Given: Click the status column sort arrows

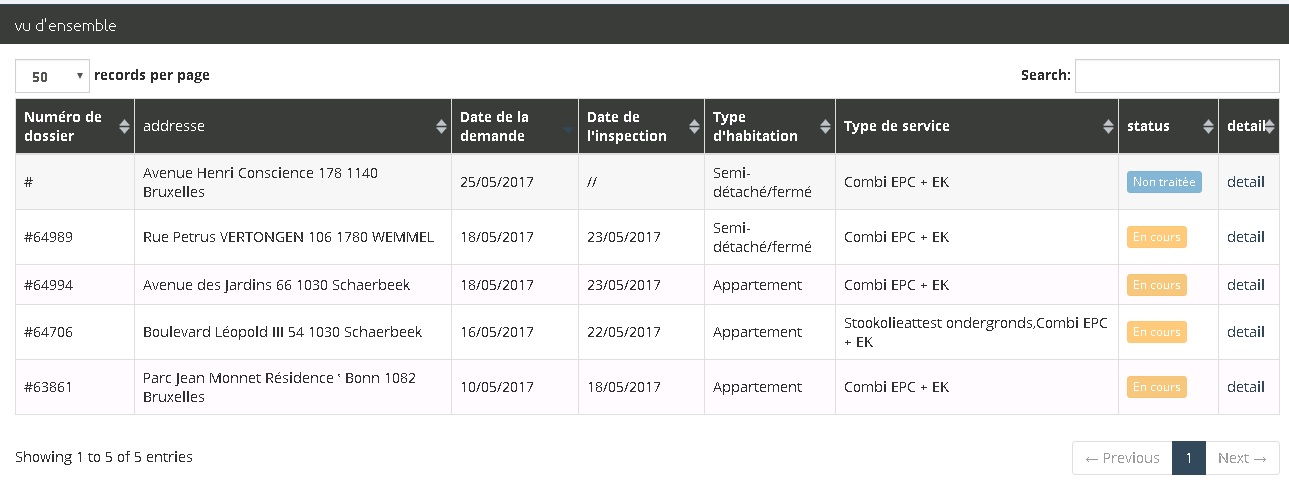Looking at the screenshot, I should [1208, 127].
